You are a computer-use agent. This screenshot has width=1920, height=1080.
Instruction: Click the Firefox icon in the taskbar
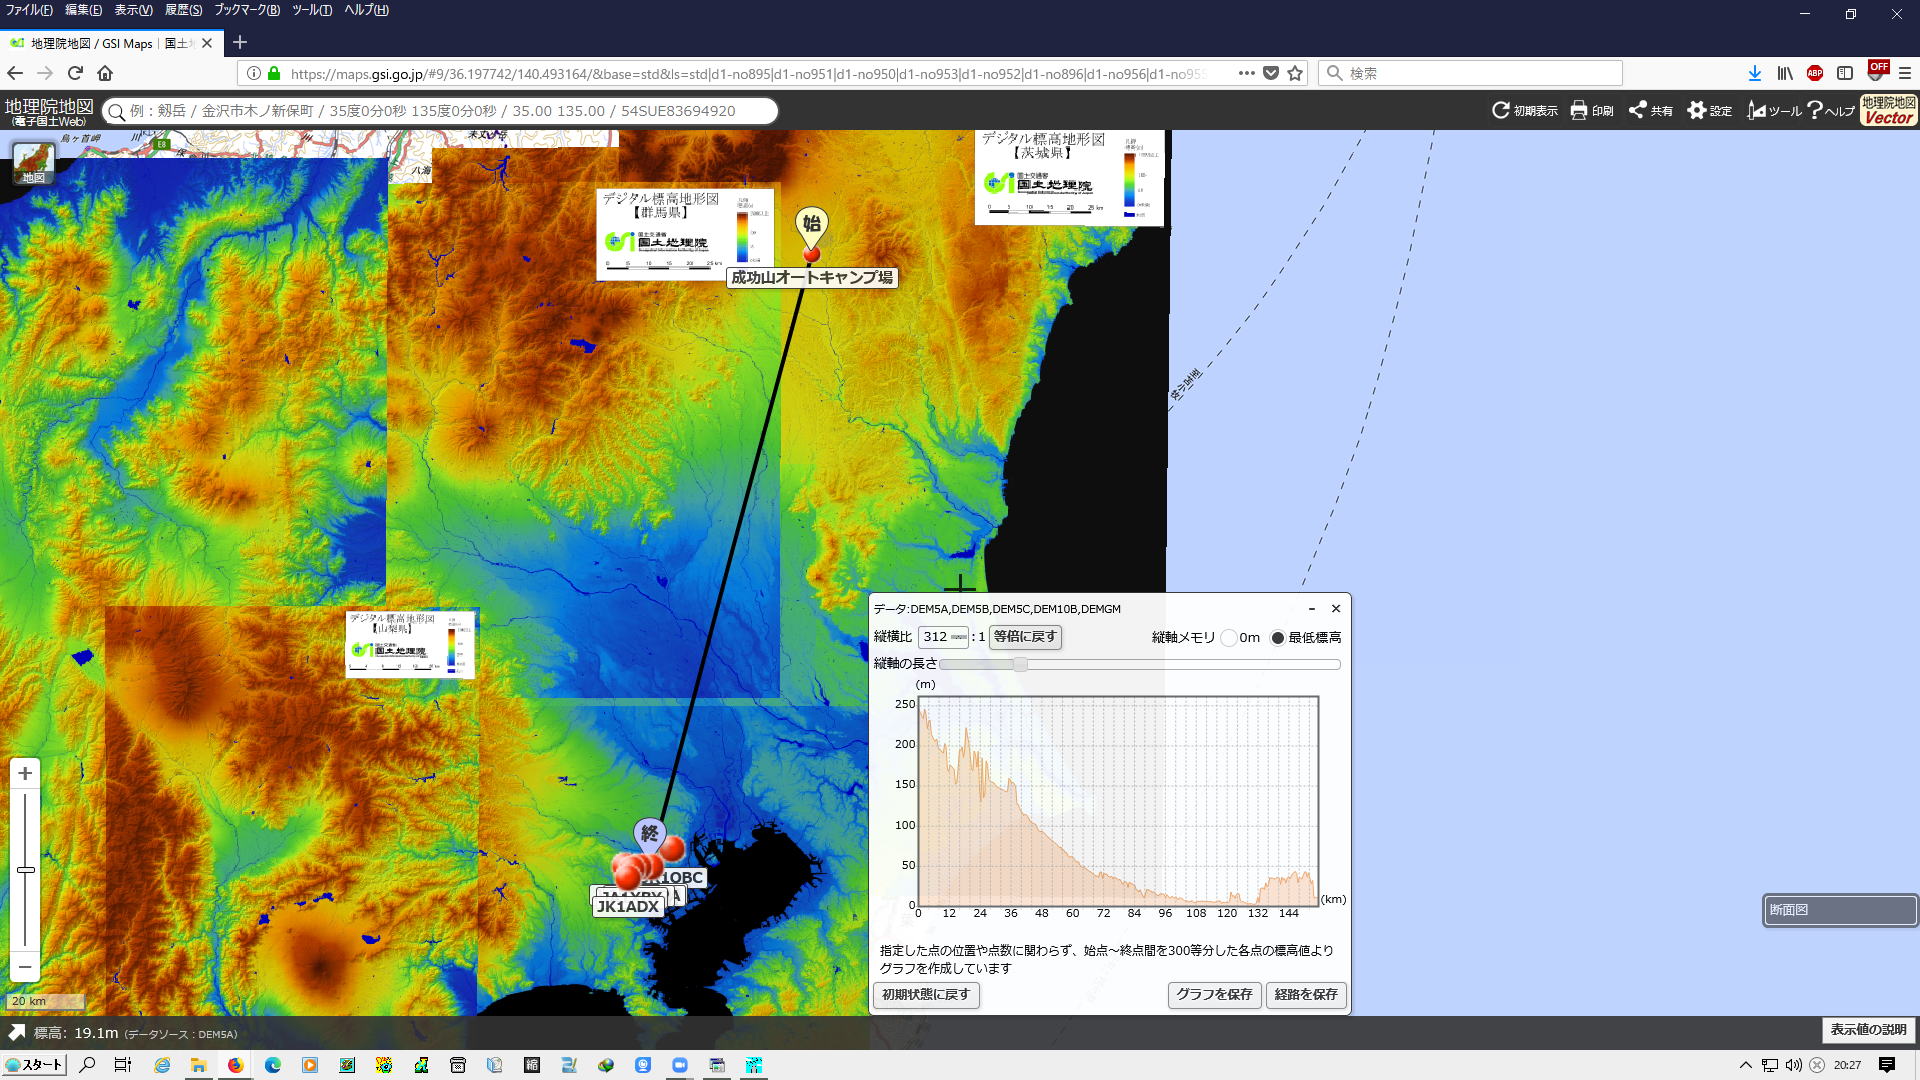[x=235, y=1065]
